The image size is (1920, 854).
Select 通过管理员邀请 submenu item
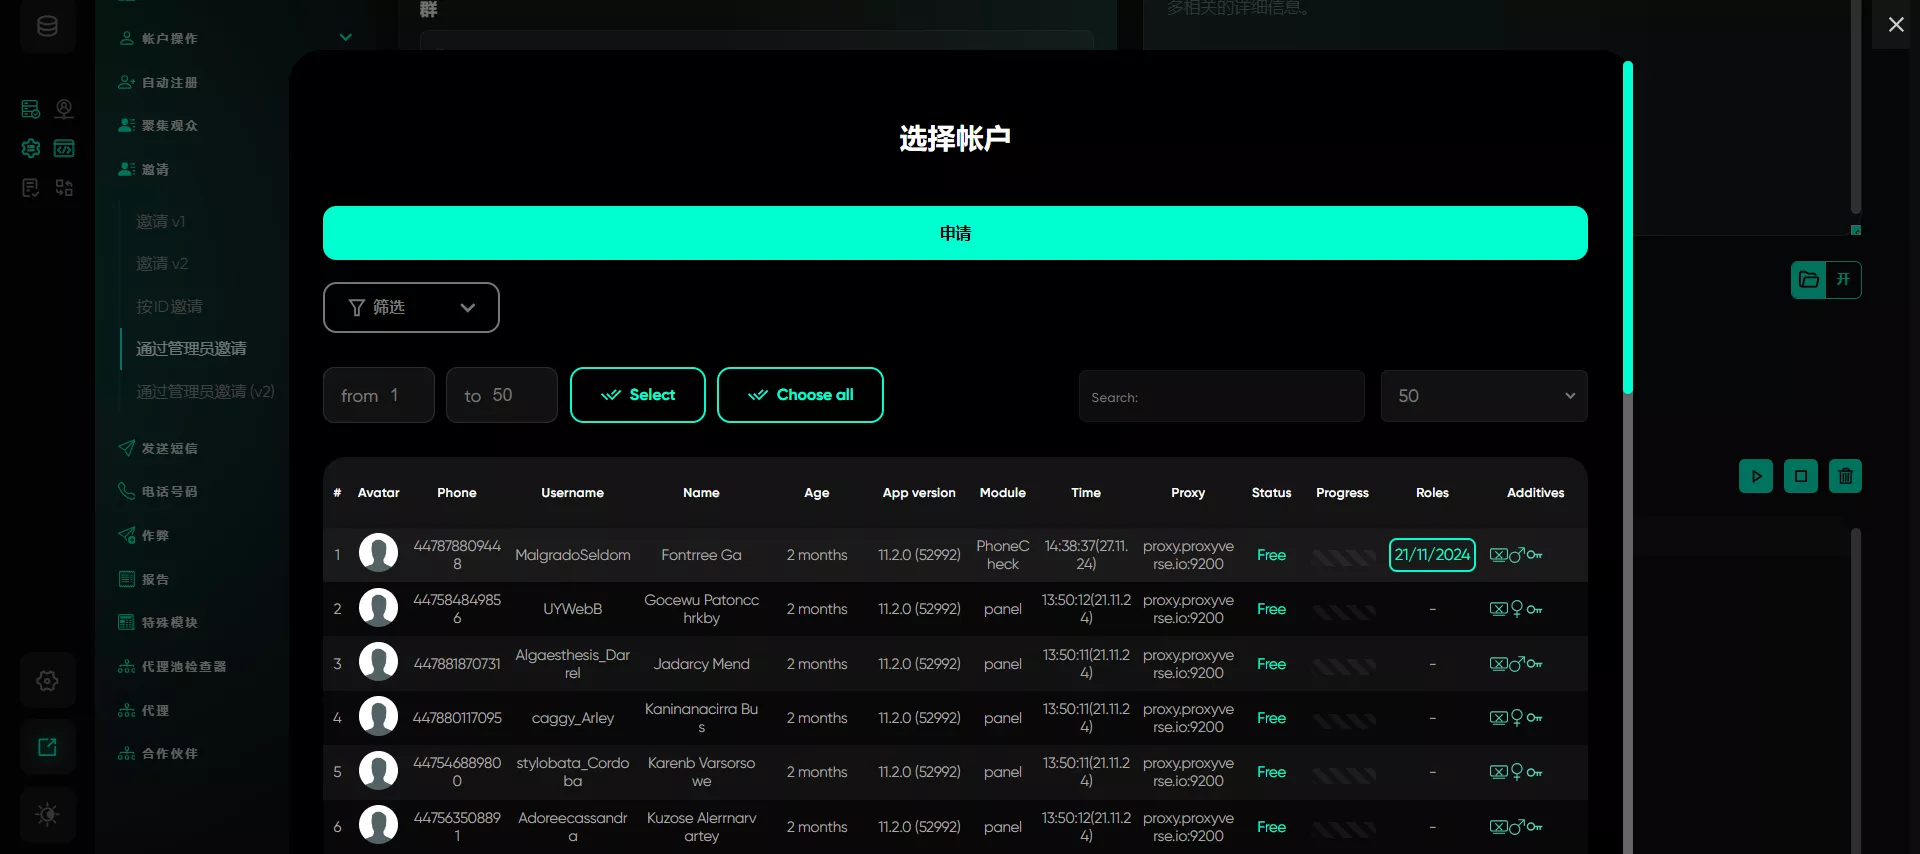(x=191, y=348)
